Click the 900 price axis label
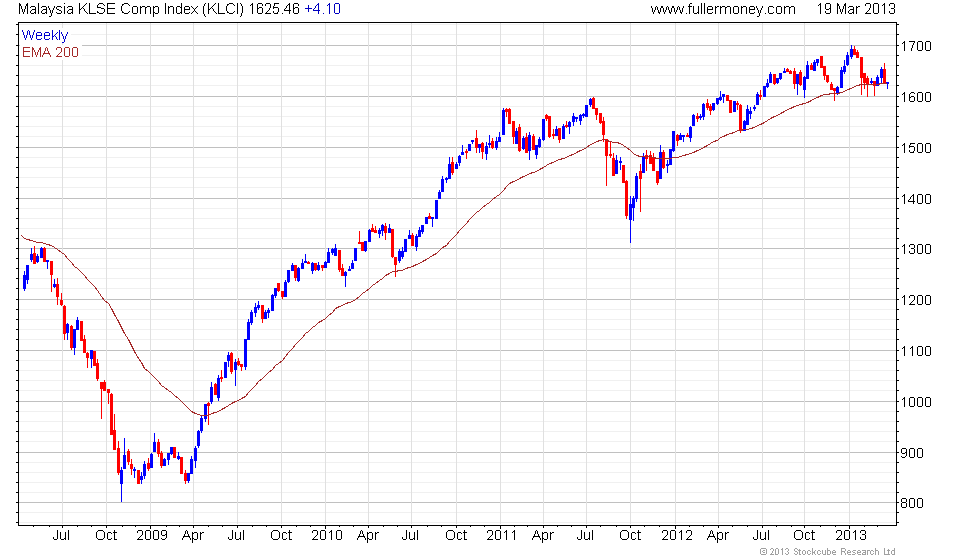Screen dimensions: 980x560 coord(912,453)
